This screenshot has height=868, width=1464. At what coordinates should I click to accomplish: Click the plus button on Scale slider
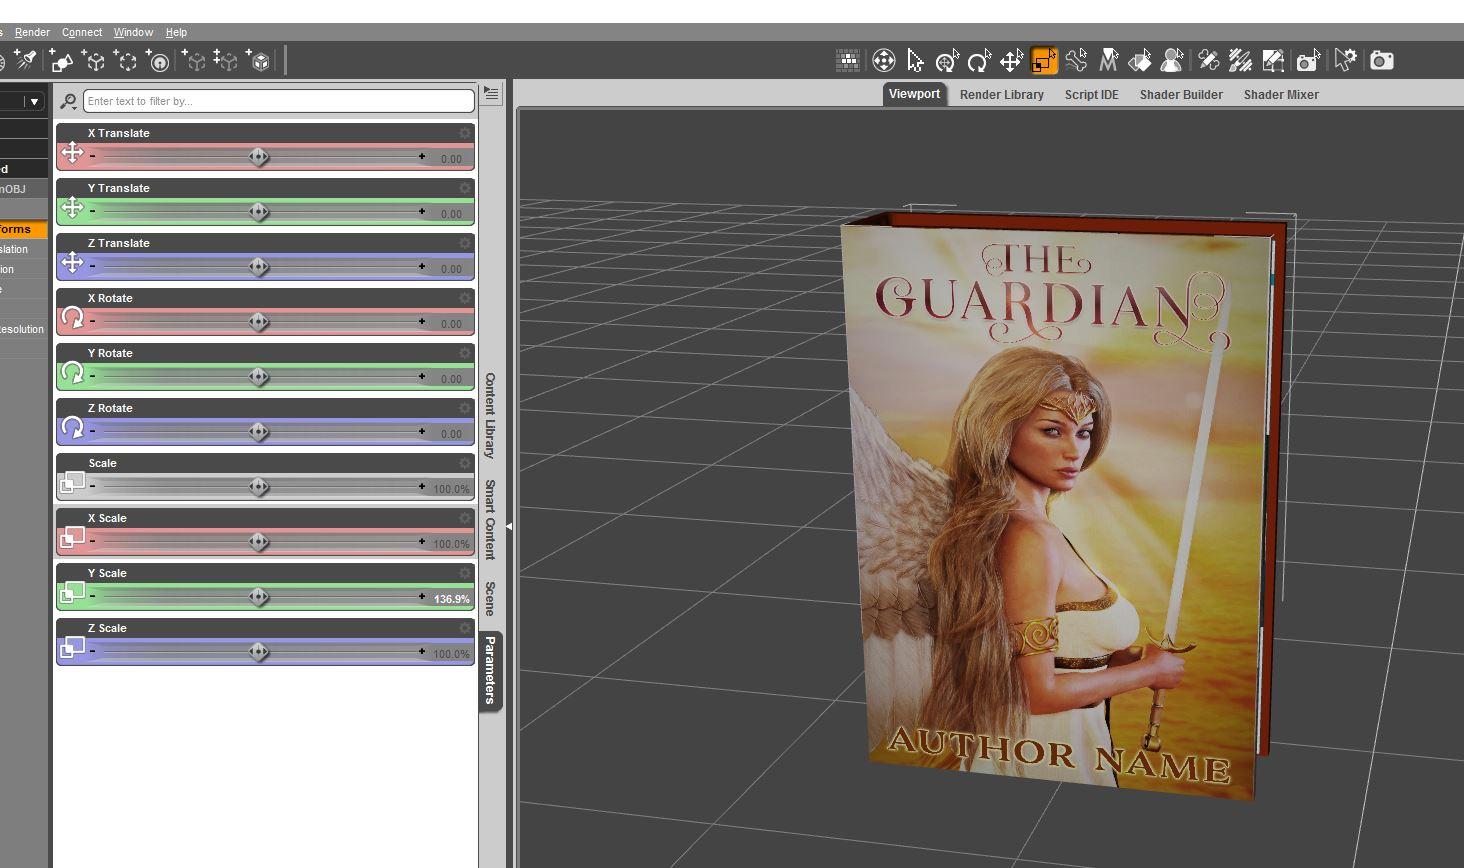coord(422,486)
